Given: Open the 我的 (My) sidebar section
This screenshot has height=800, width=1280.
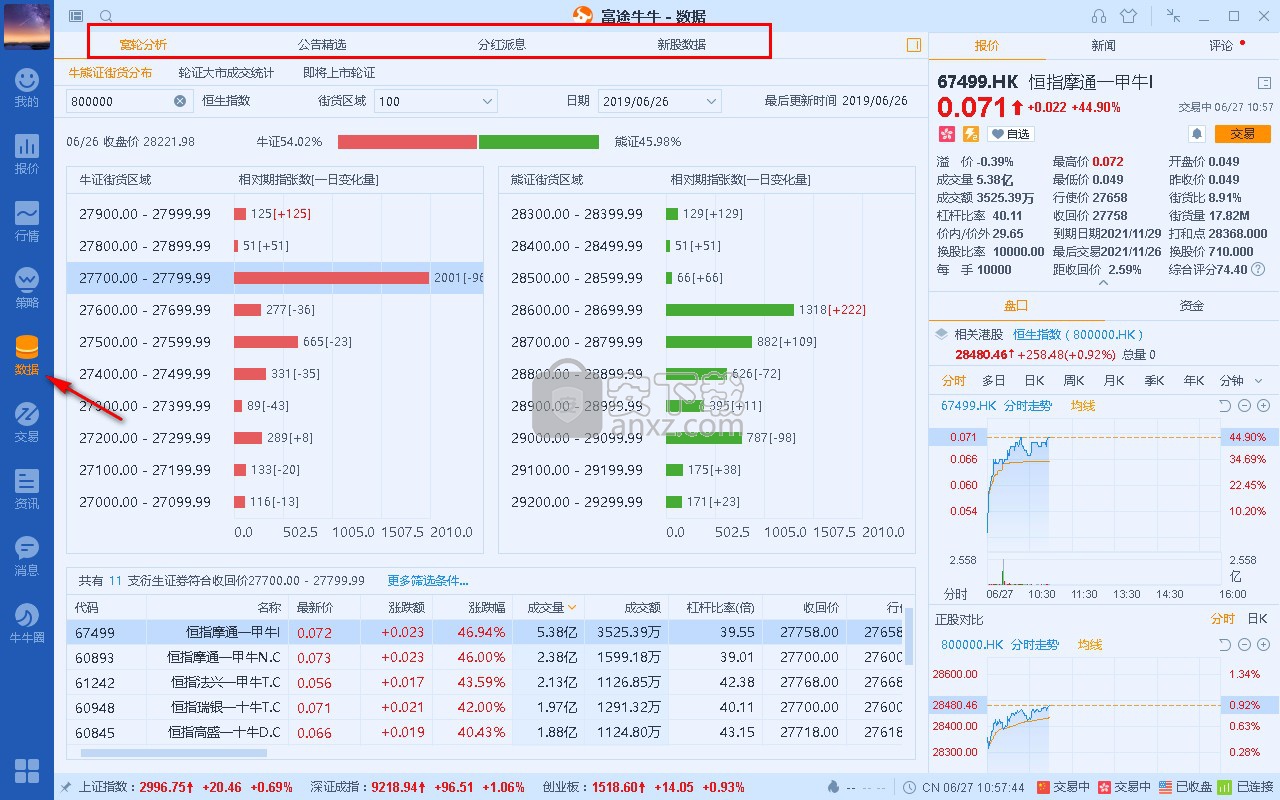Looking at the screenshot, I should point(27,87).
